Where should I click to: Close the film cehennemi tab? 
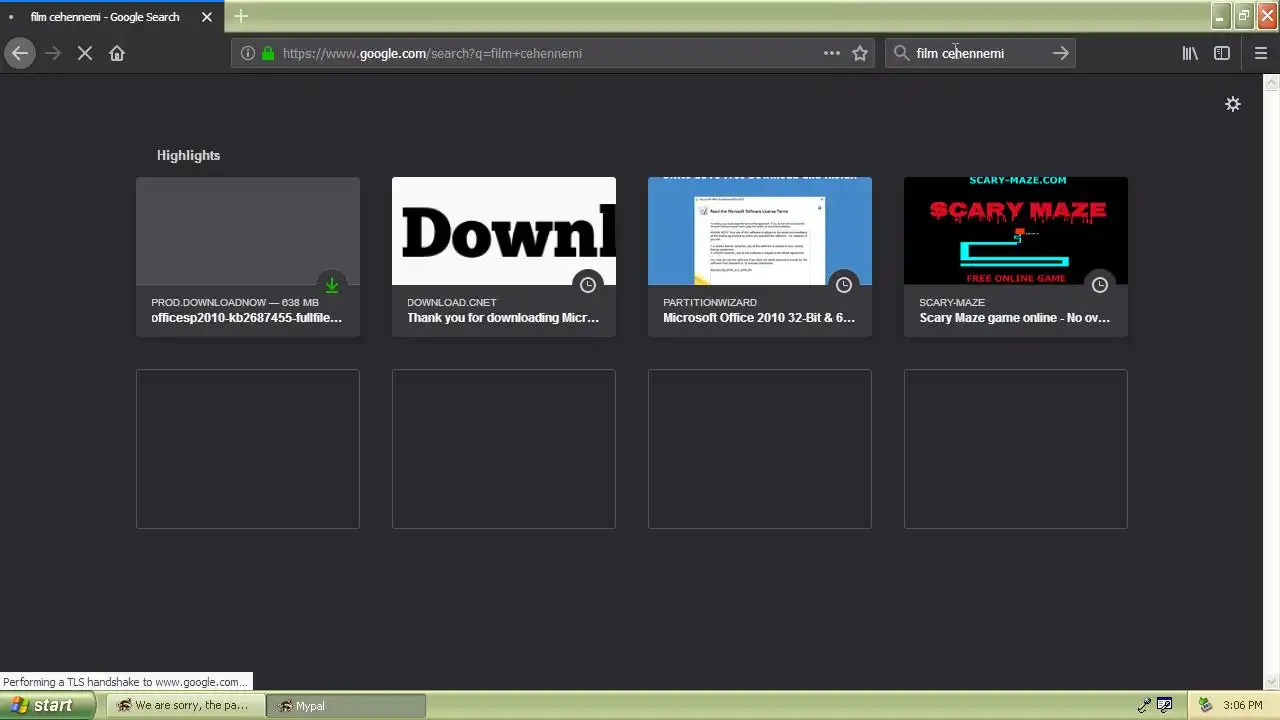click(x=207, y=17)
